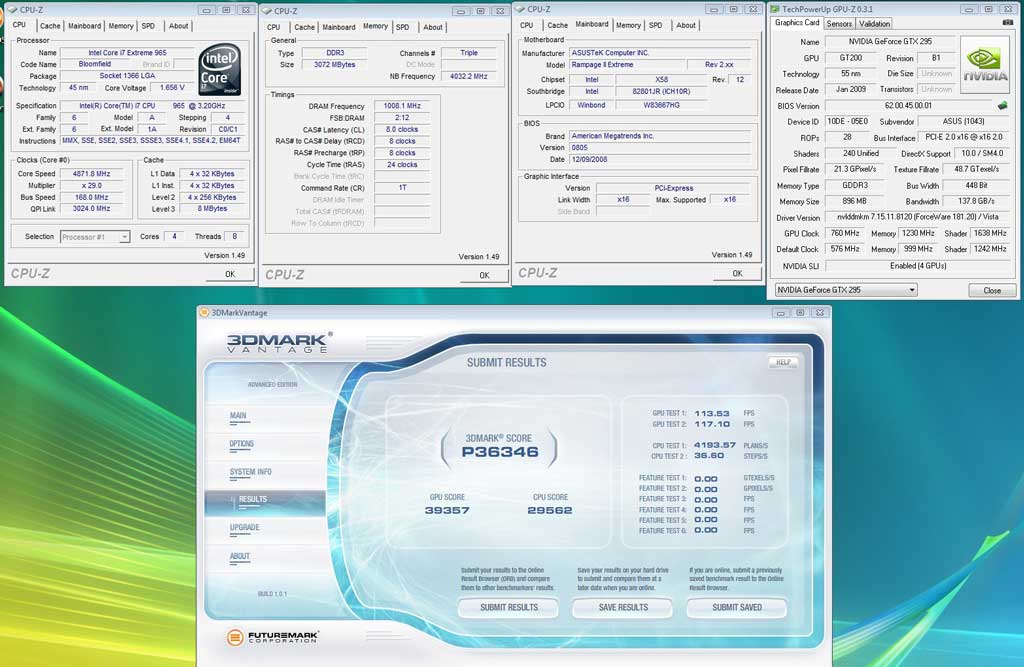Select CPU tab in CPU-Z motherboard window
Image resolution: width=1024 pixels, height=667 pixels.
coord(527,25)
